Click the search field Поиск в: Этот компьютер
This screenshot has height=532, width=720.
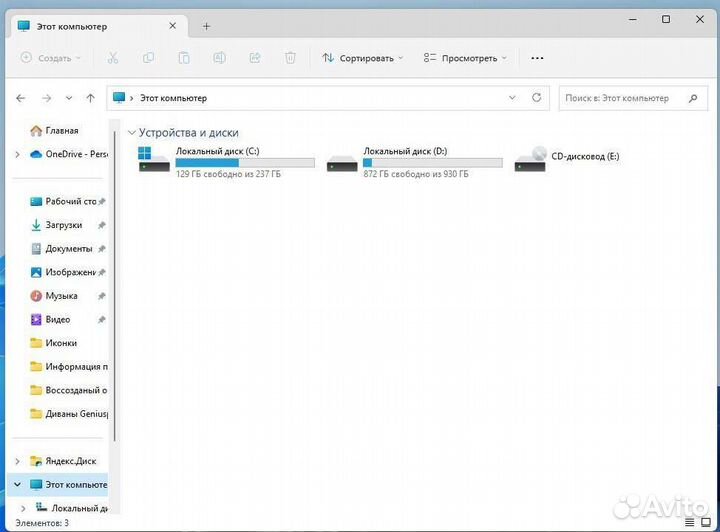pos(622,98)
